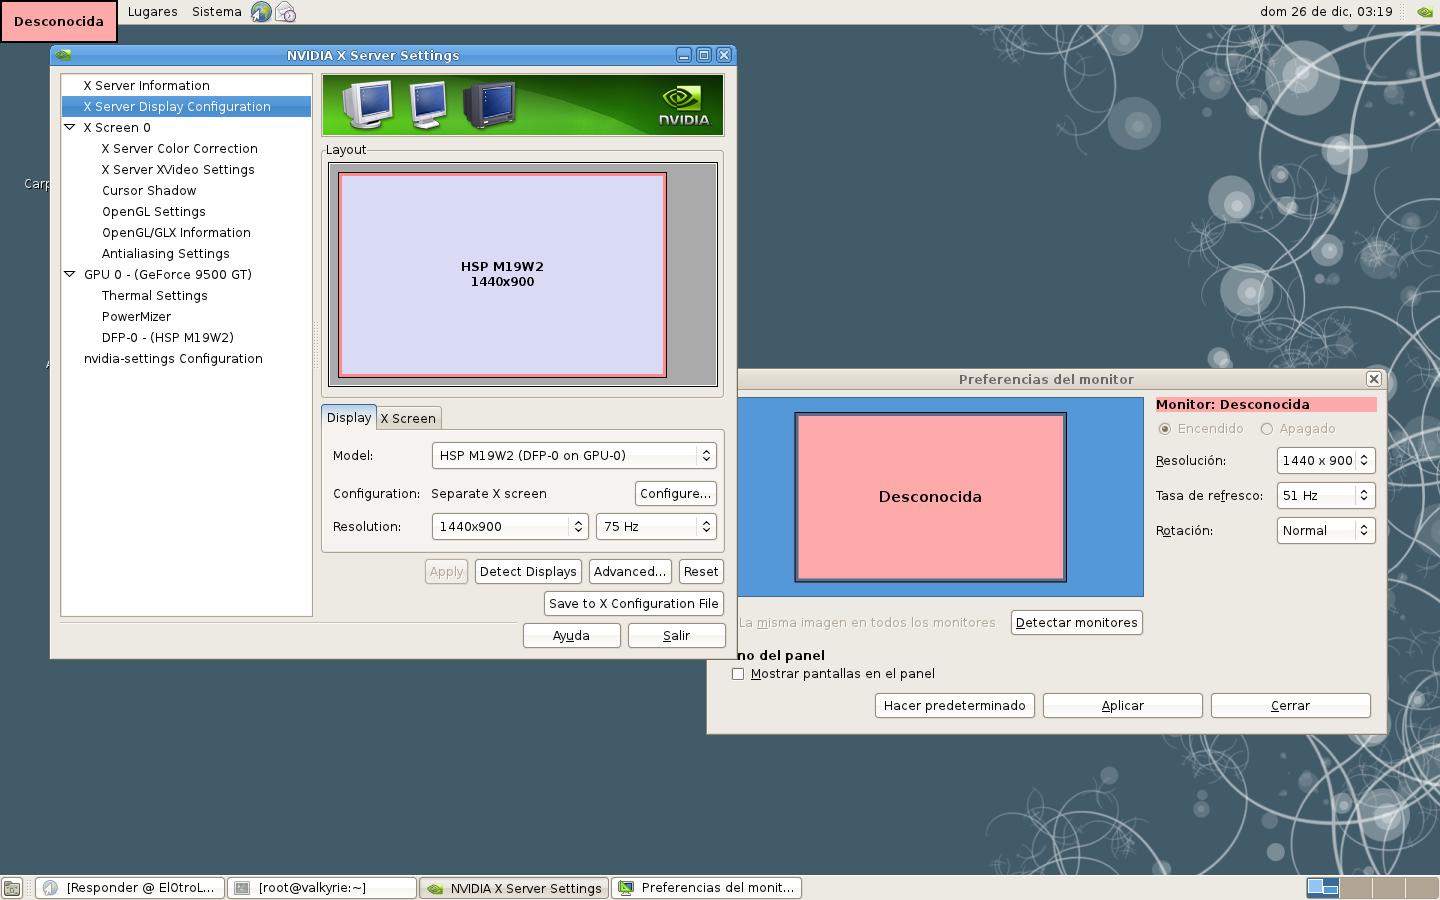Select the pink Desconocida monitor rectangle

click(x=930, y=497)
